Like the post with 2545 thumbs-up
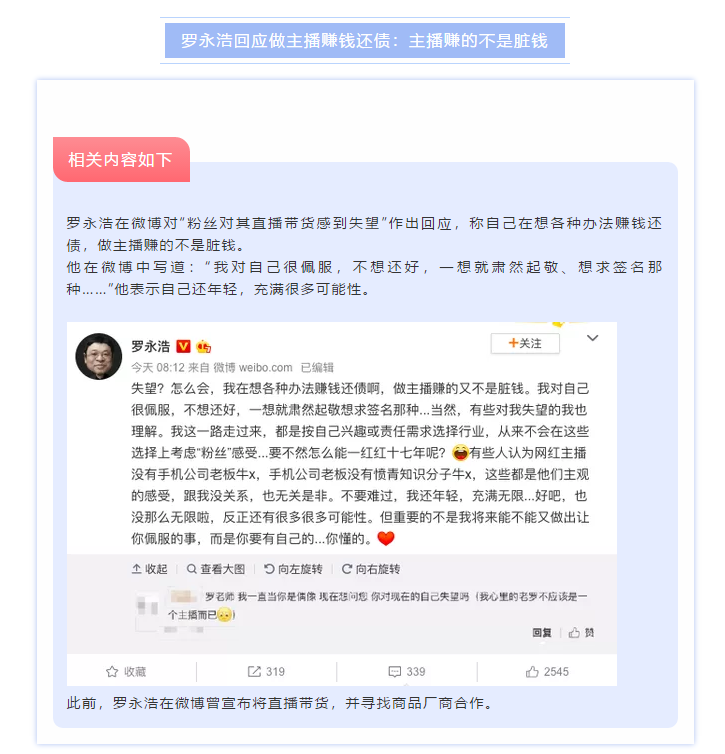Screen dimensions: 725x754 point(547,672)
